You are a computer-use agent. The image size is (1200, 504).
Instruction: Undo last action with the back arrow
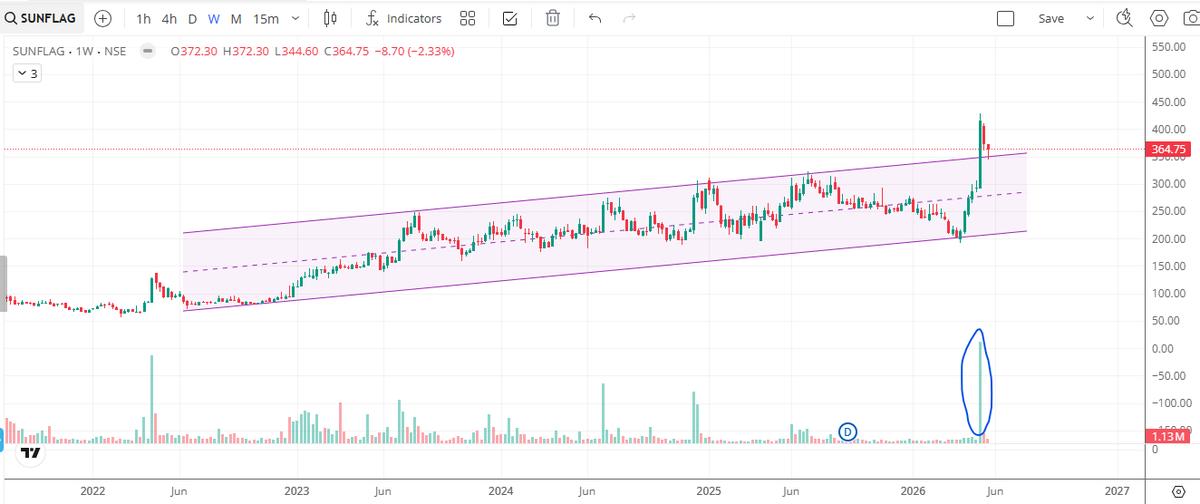click(x=595, y=18)
